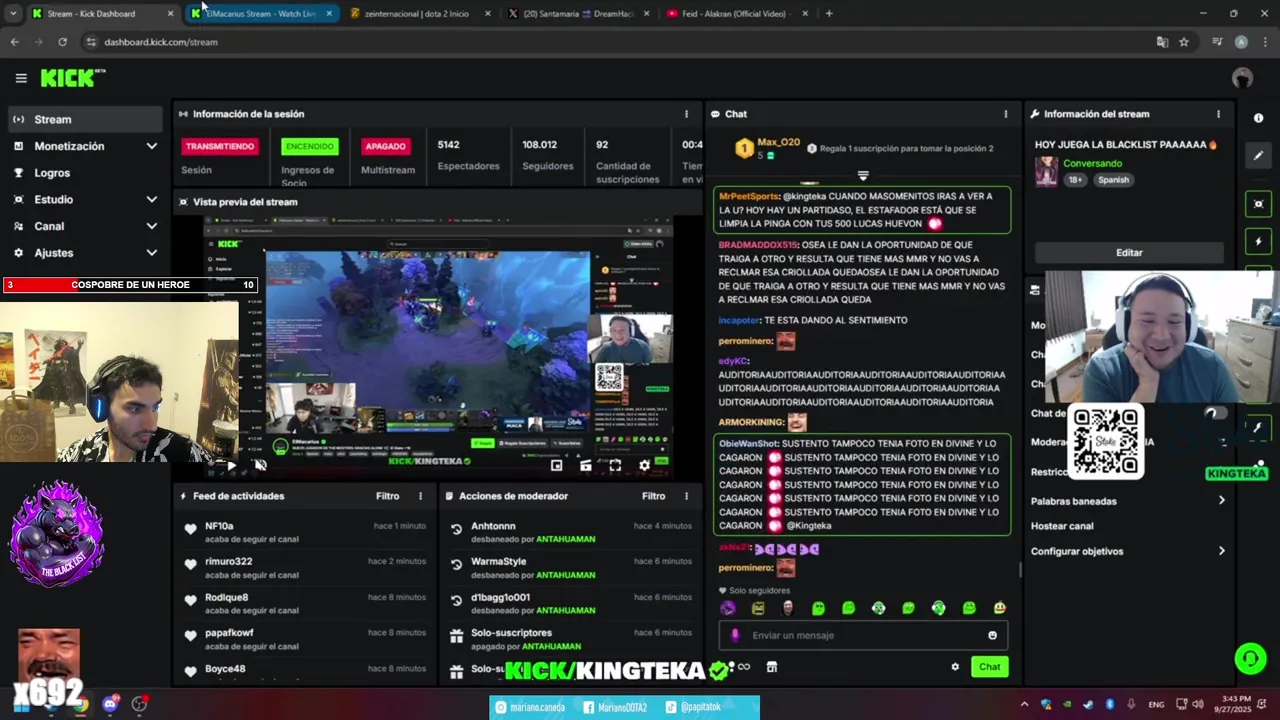The height and width of the screenshot is (720, 1280).
Task: Toggle the TRANSMITIENDO session status badge
Action: 220,146
